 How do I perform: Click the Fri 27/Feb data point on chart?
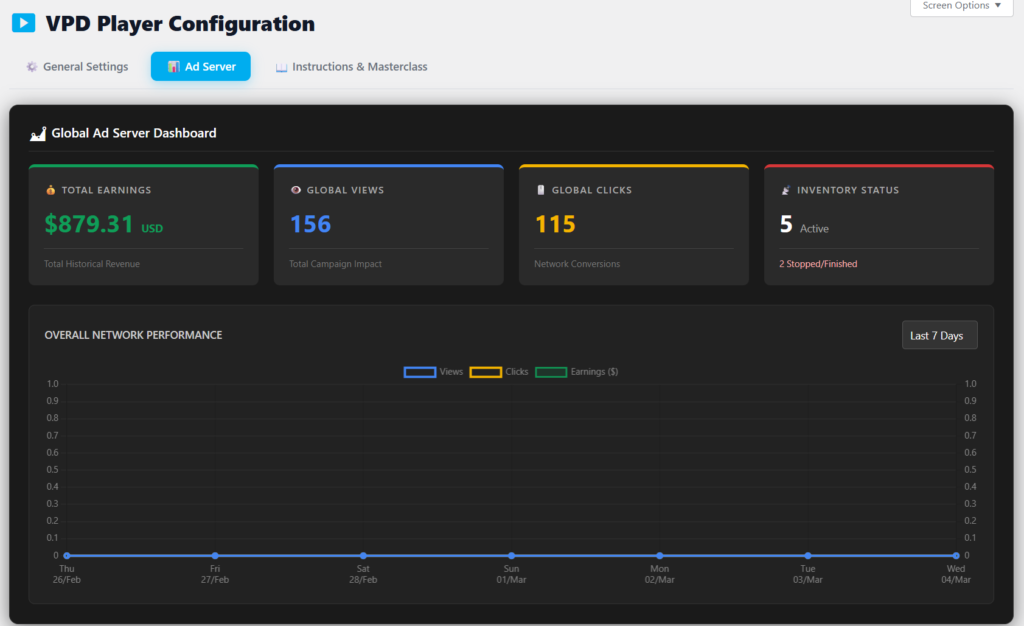(215, 555)
